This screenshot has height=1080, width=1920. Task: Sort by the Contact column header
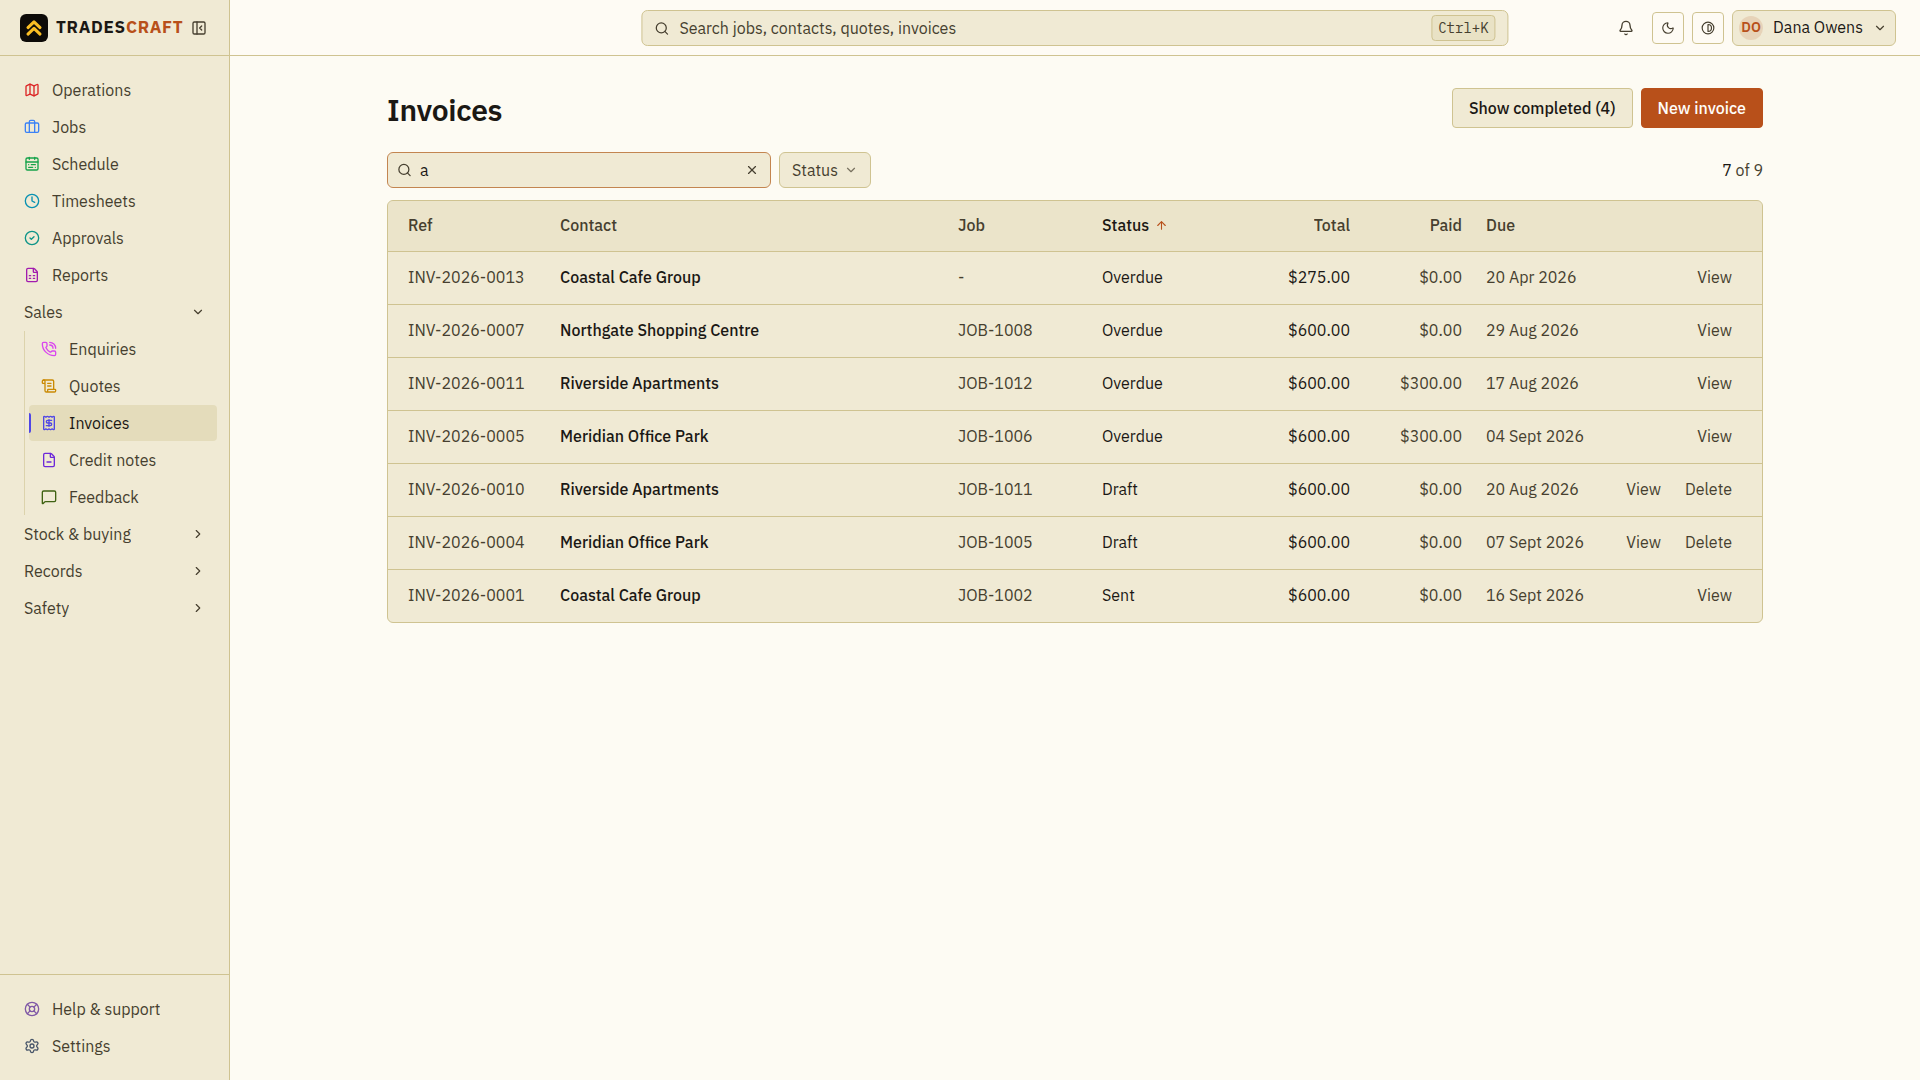point(588,226)
